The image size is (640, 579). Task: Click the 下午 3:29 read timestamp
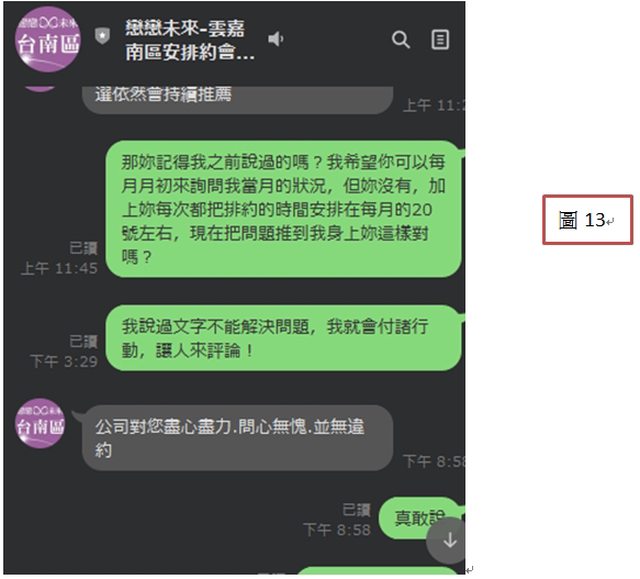(x=64, y=362)
